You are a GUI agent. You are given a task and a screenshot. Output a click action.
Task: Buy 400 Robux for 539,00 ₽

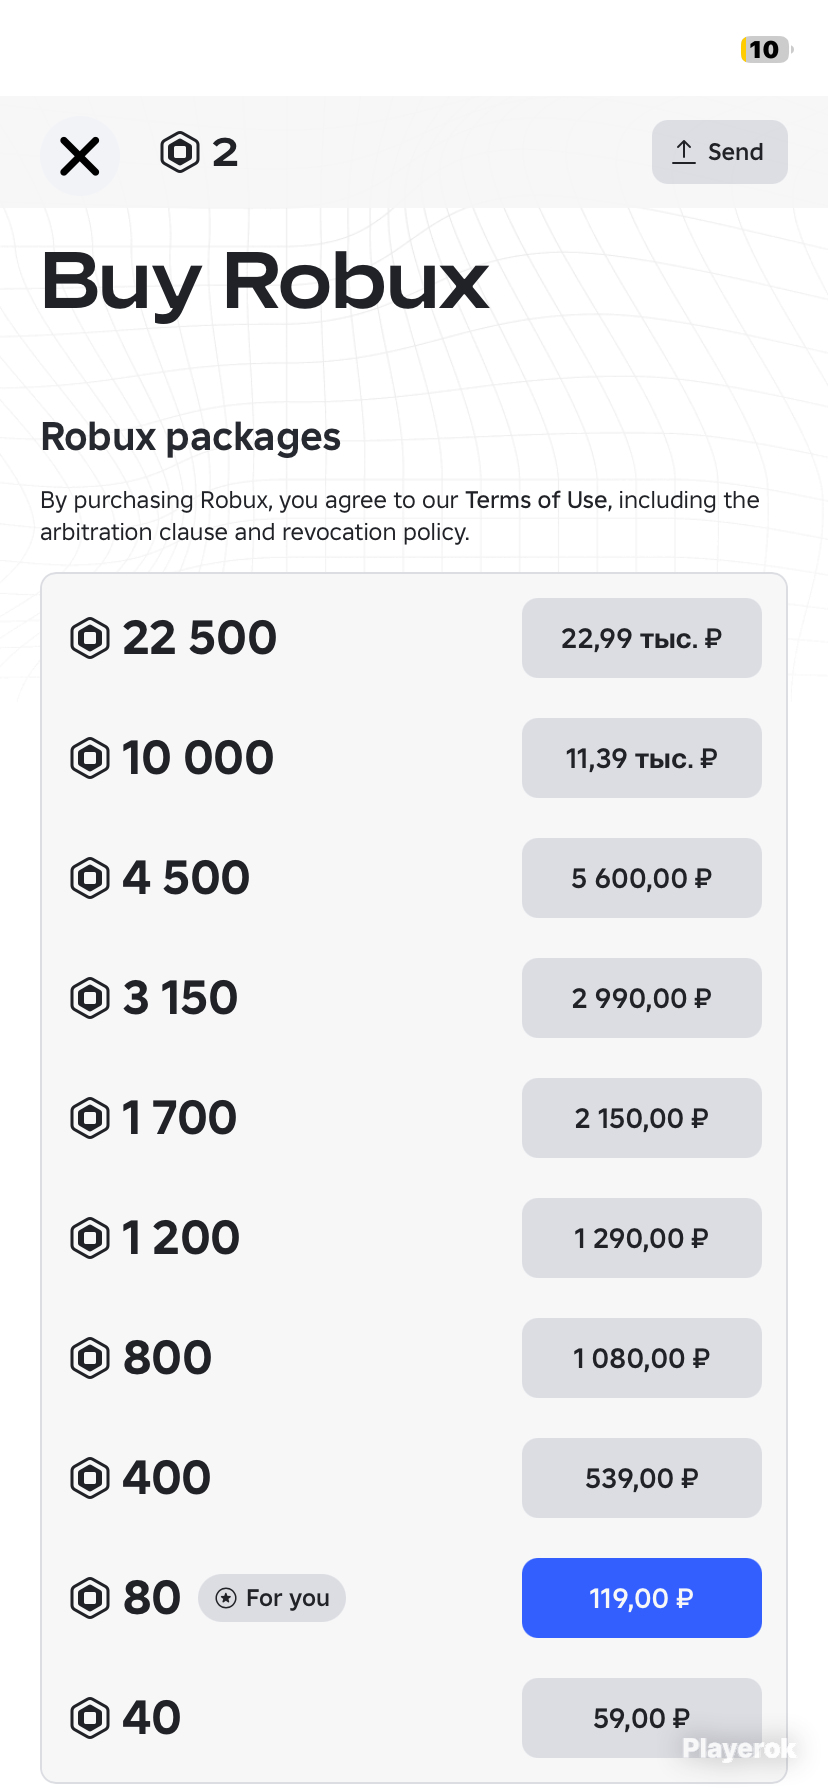coord(642,1478)
